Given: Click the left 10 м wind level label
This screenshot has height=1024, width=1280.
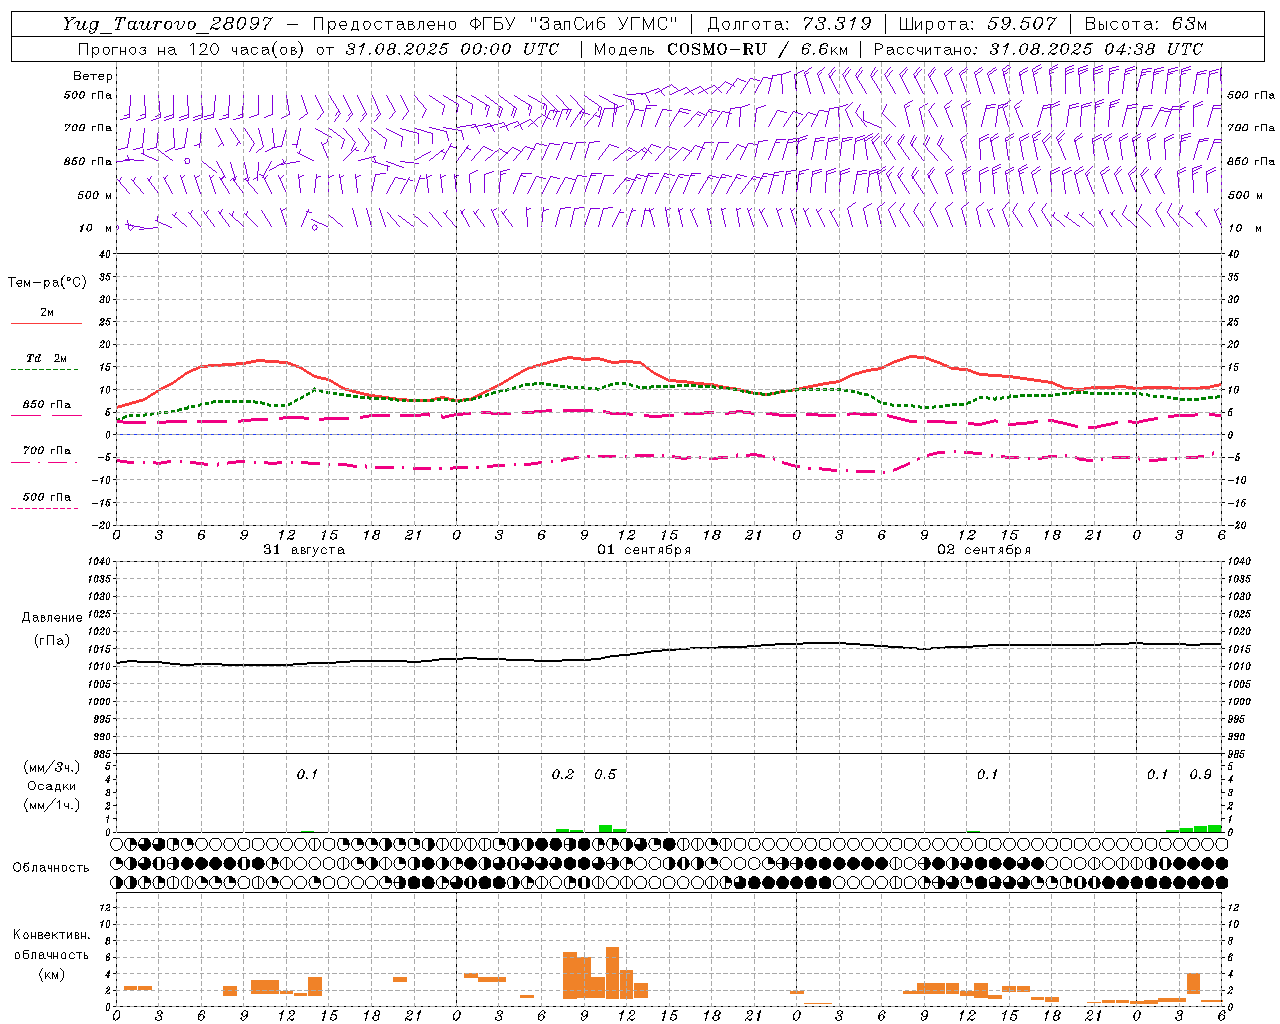Looking at the screenshot, I should click(96, 228).
